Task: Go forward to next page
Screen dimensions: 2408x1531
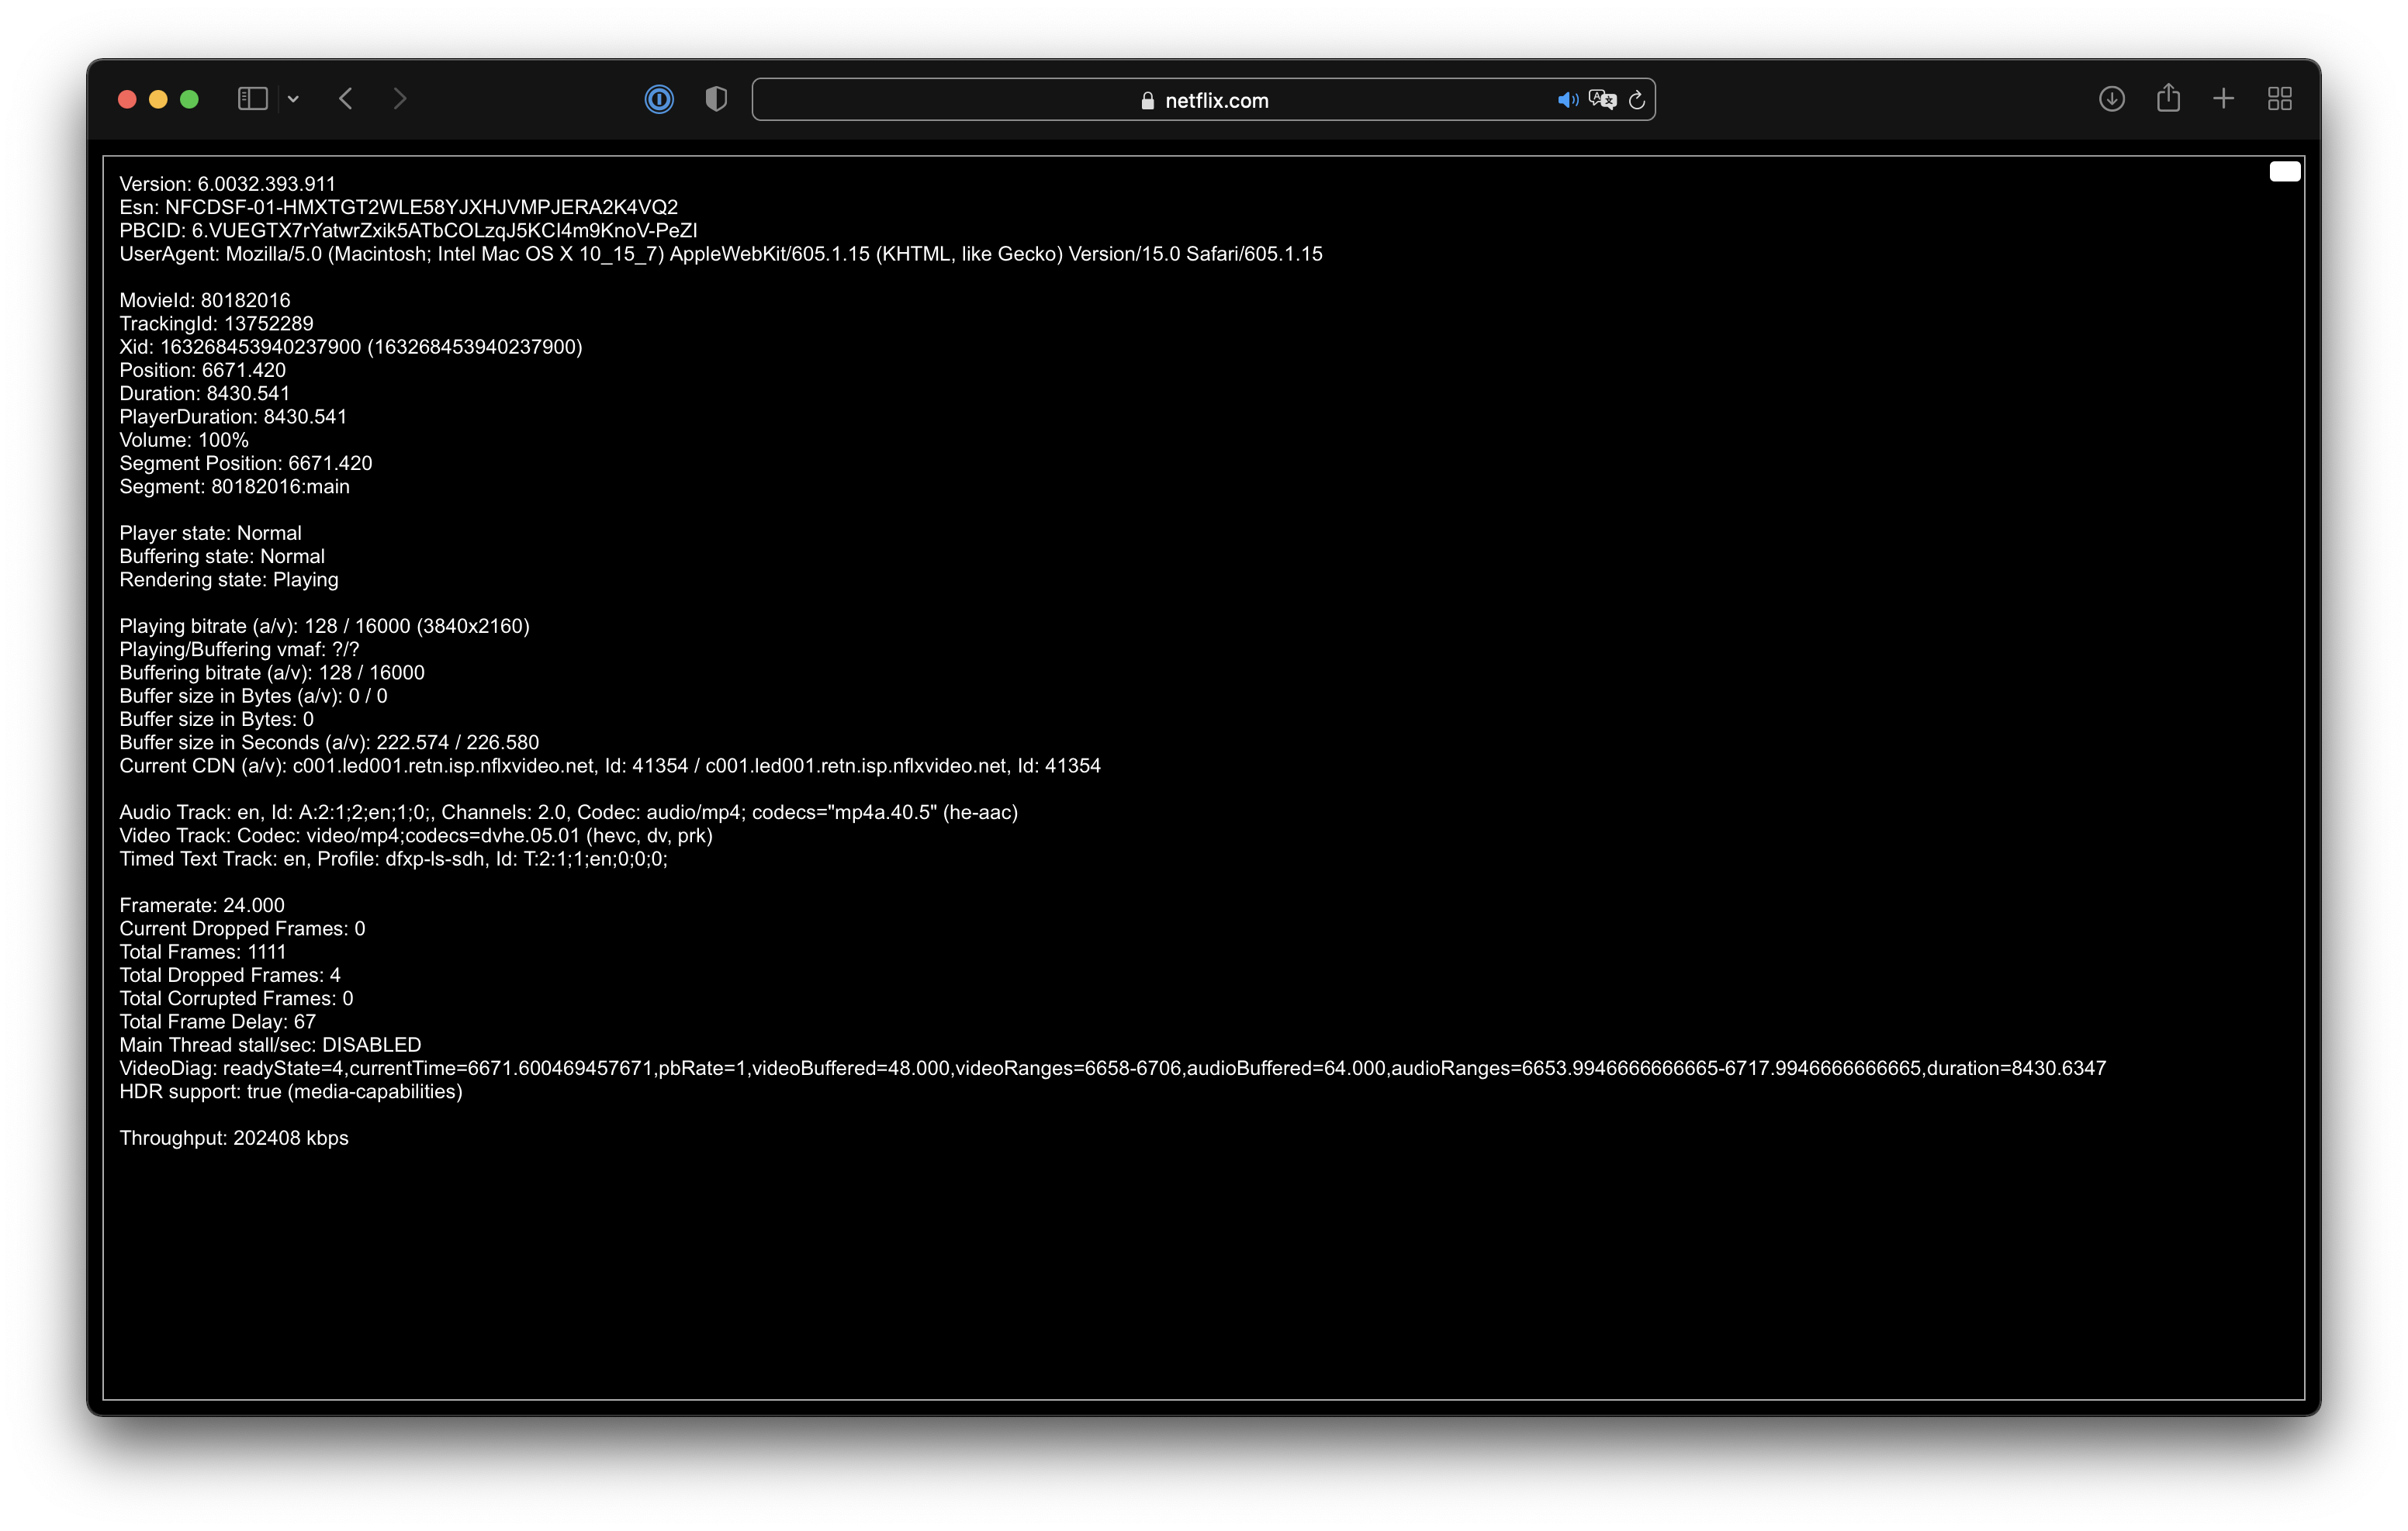Action: tap(400, 99)
